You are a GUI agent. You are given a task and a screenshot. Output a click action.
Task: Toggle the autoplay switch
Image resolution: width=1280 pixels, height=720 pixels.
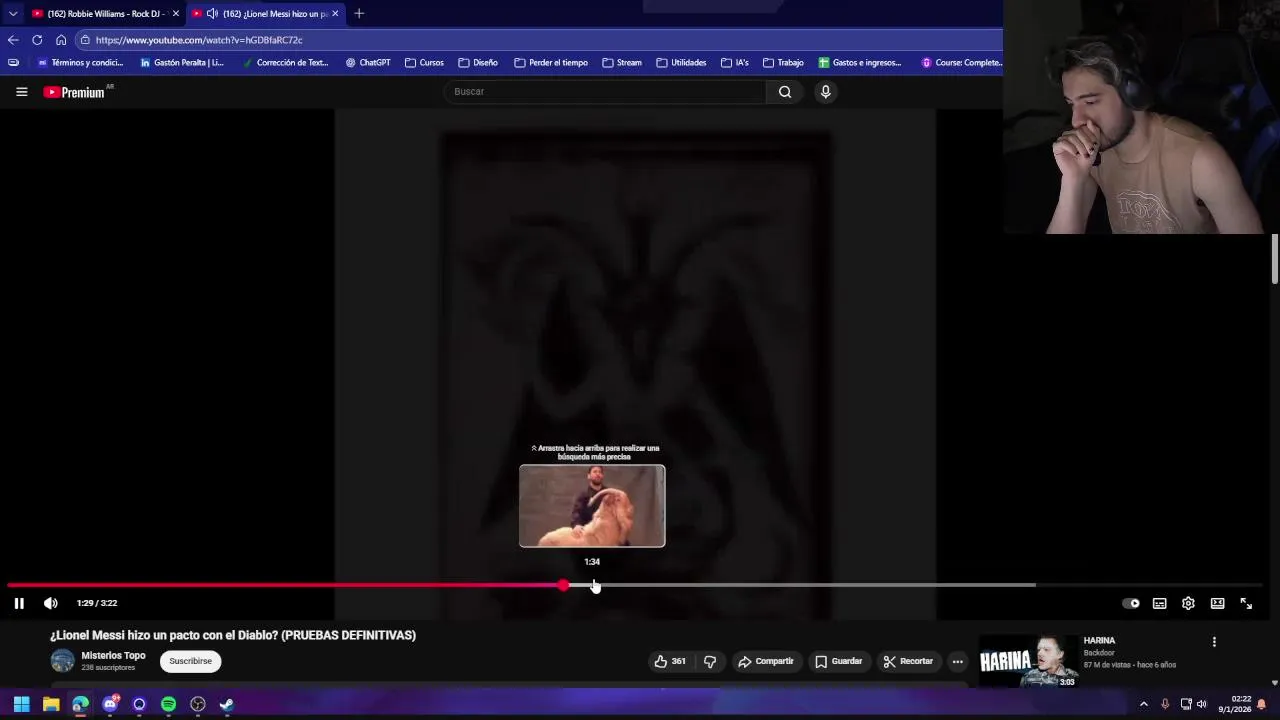pos(1131,603)
